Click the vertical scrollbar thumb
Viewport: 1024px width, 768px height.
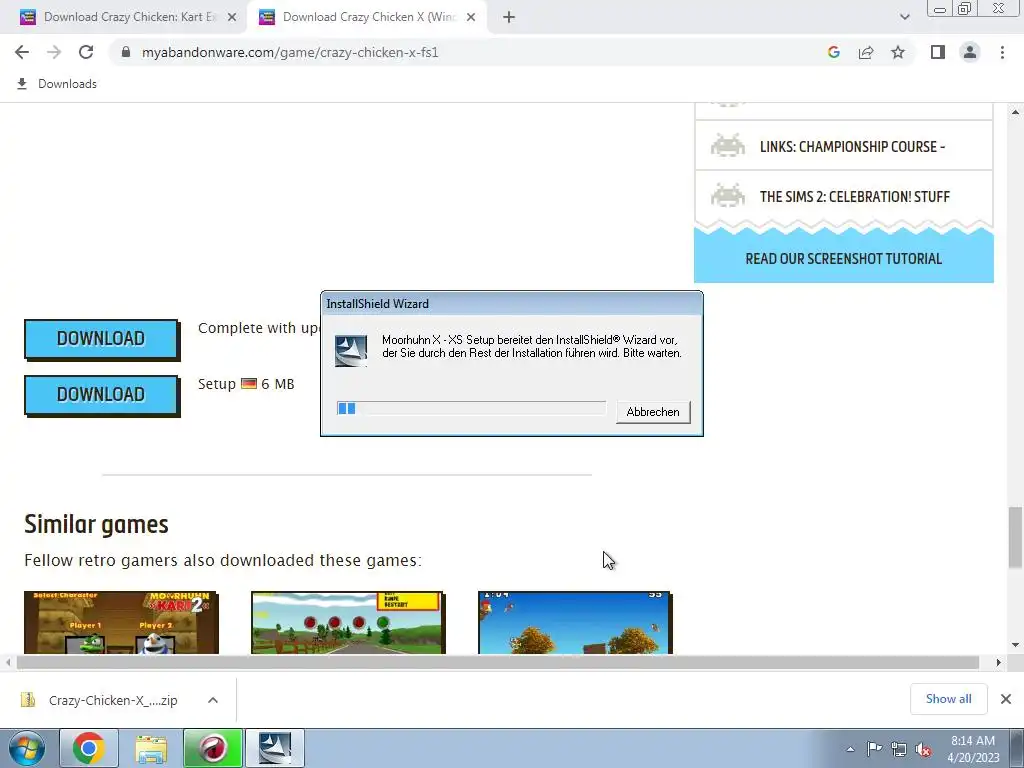(x=1015, y=537)
